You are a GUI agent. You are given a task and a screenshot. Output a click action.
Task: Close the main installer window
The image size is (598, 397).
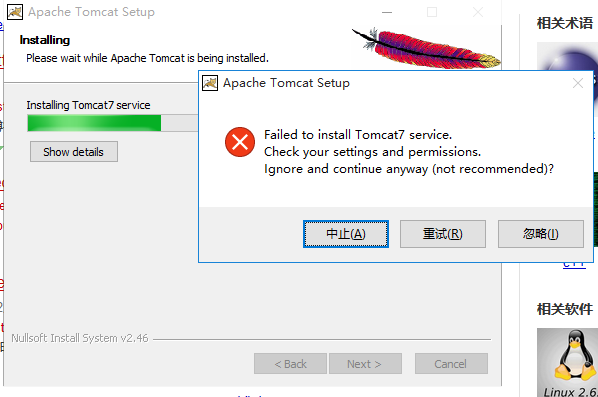pyautogui.click(x=478, y=12)
